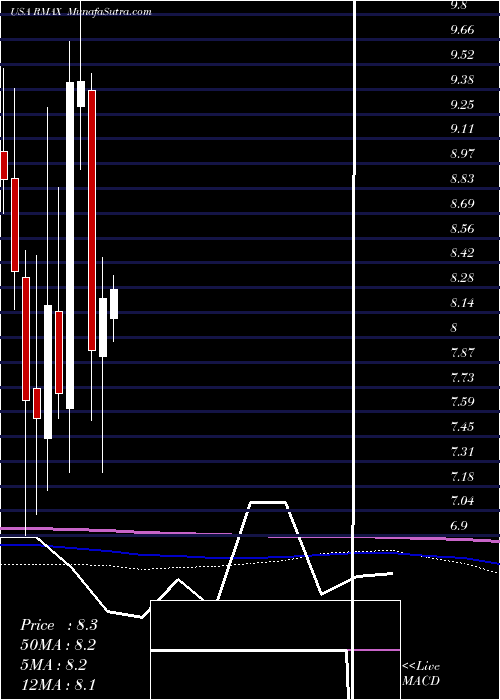The image size is (500, 700).
Task: Click the 8.83 price axis label
Action: (462, 179)
